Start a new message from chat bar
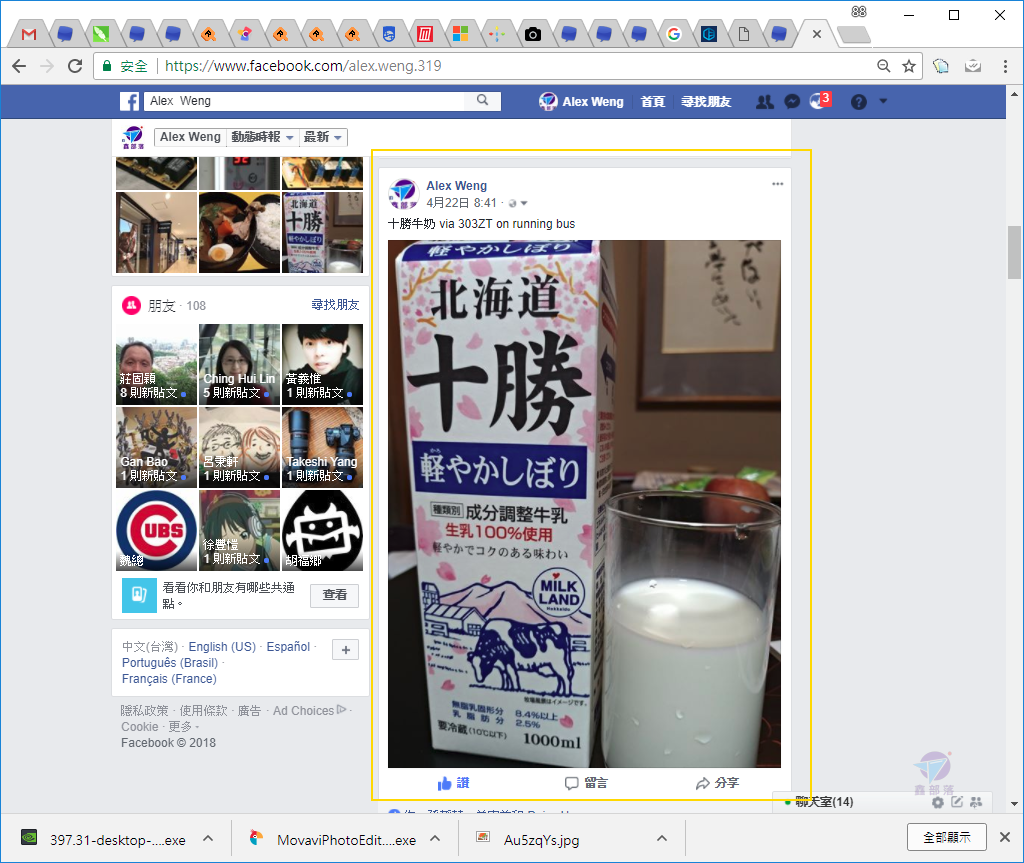Viewport: 1024px width, 863px height. pyautogui.click(x=957, y=802)
